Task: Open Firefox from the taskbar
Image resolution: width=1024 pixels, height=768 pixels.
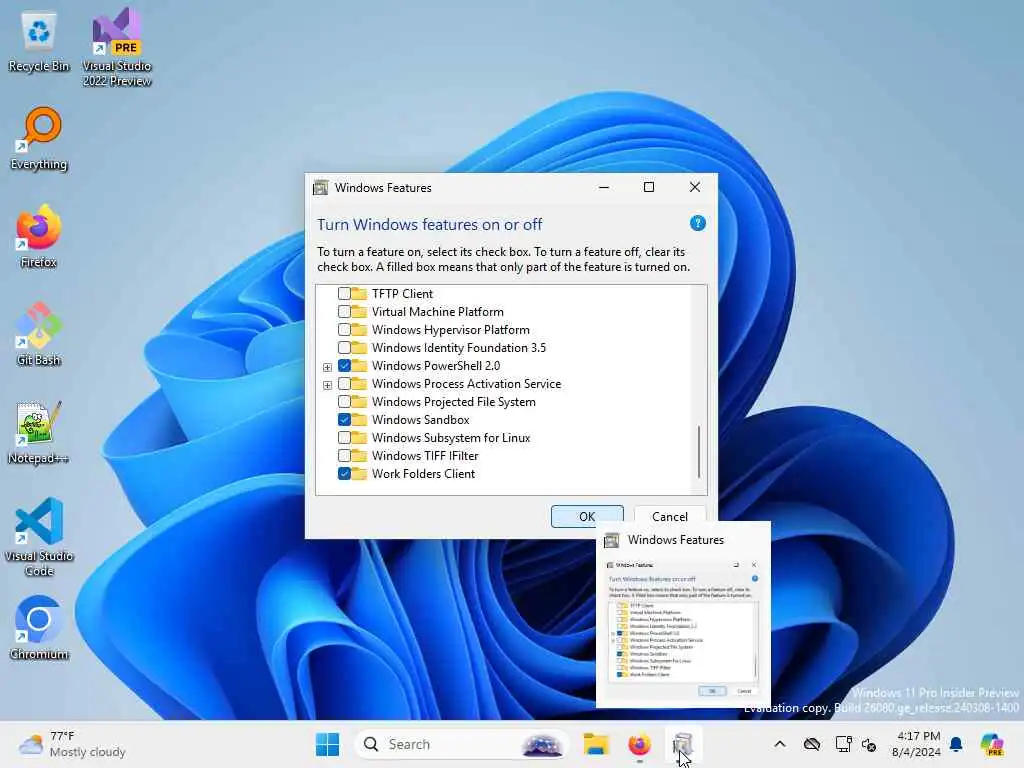Action: pyautogui.click(x=639, y=744)
